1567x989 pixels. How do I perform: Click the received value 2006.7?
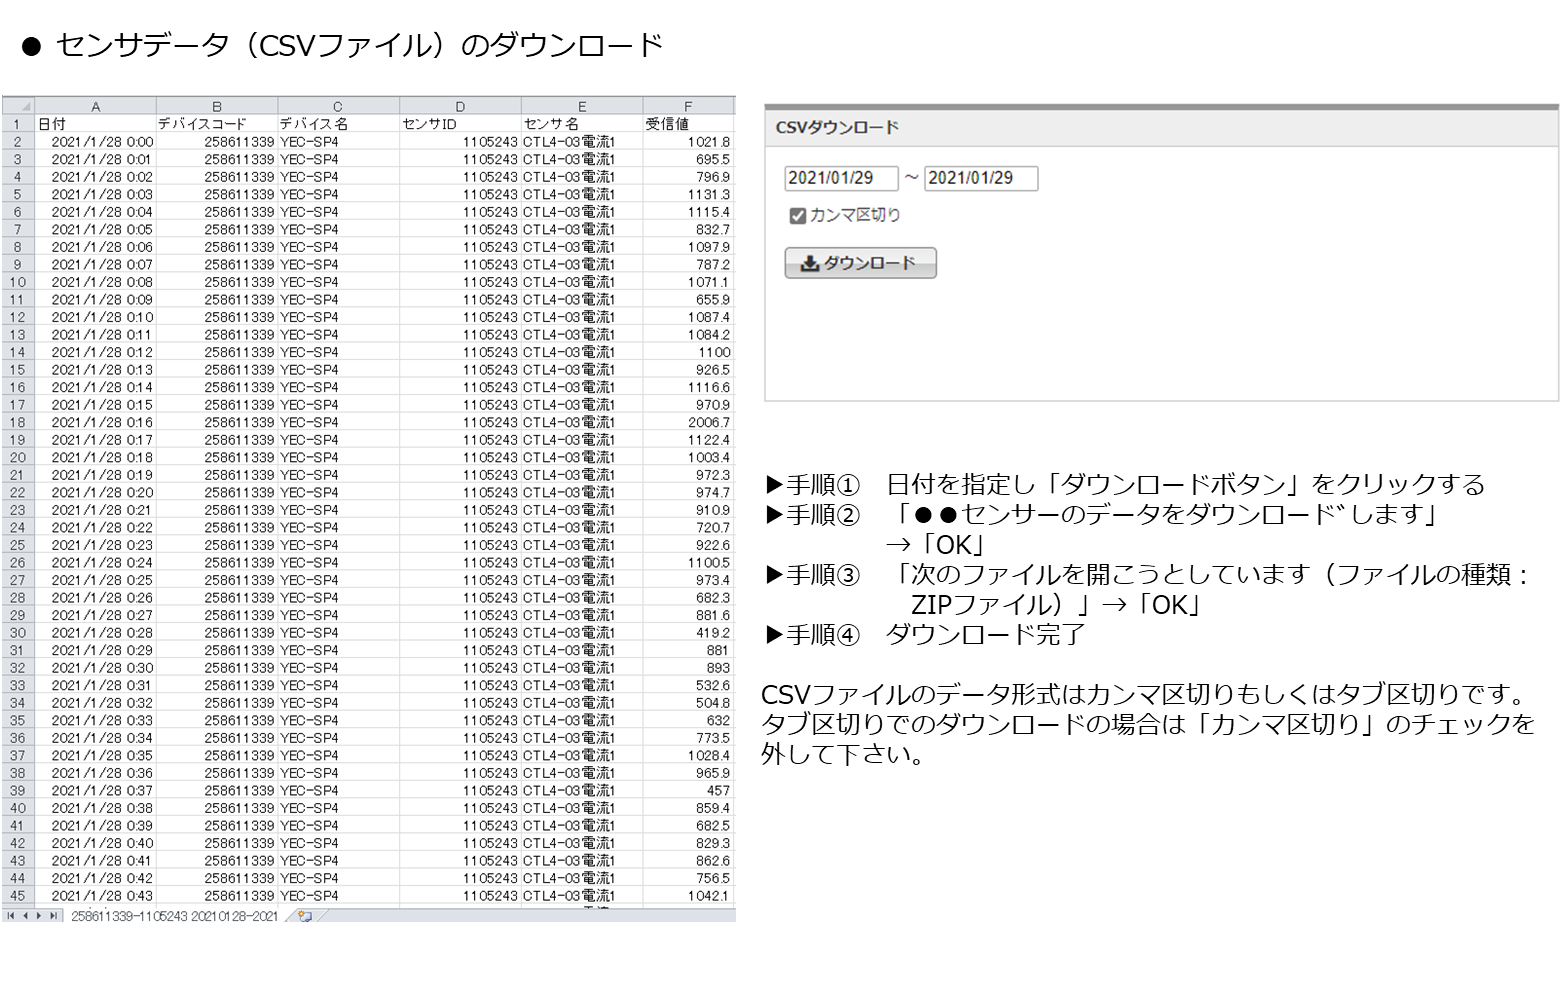coord(688,422)
